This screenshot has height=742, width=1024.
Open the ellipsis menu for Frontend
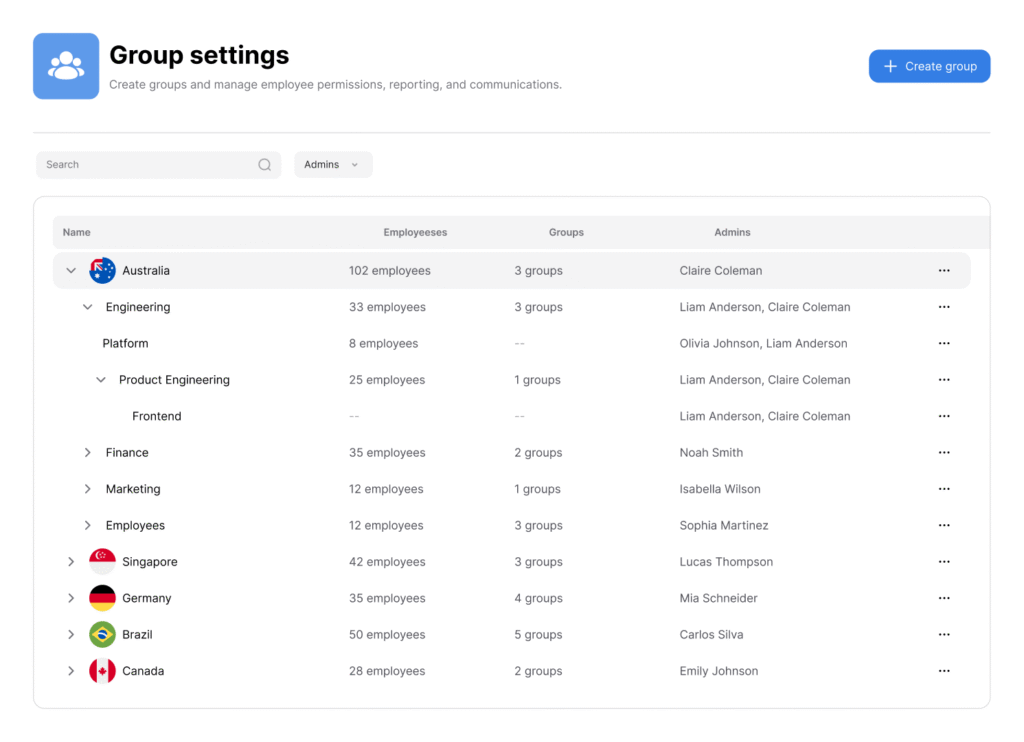[x=944, y=416]
